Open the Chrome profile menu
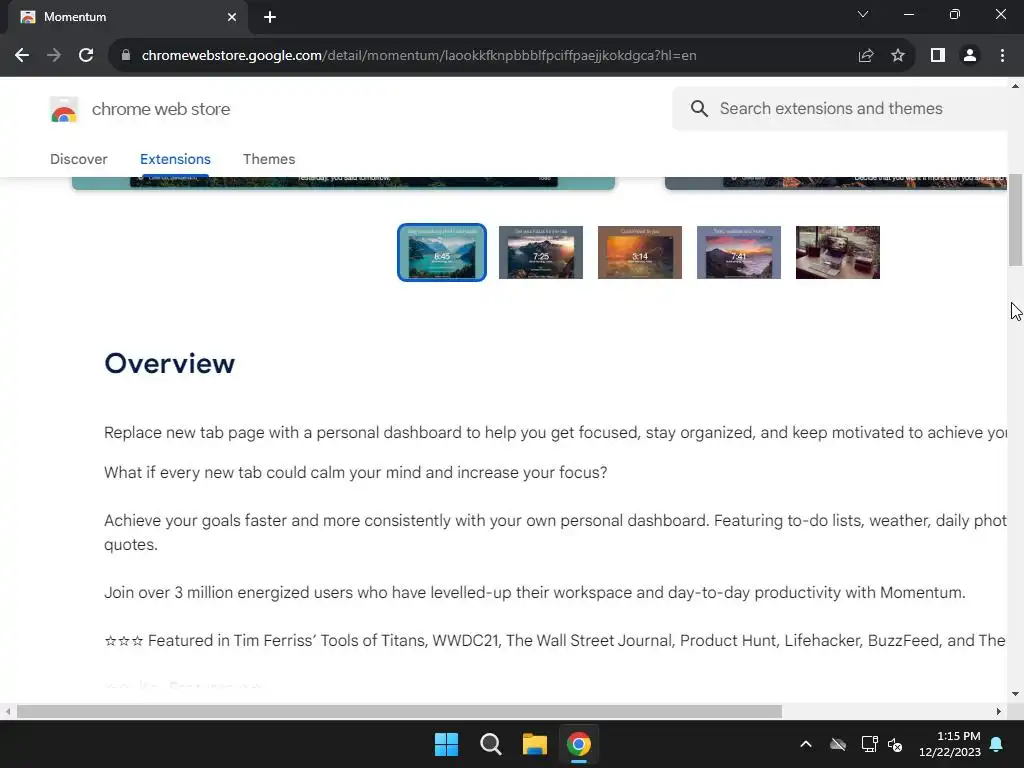 970,56
